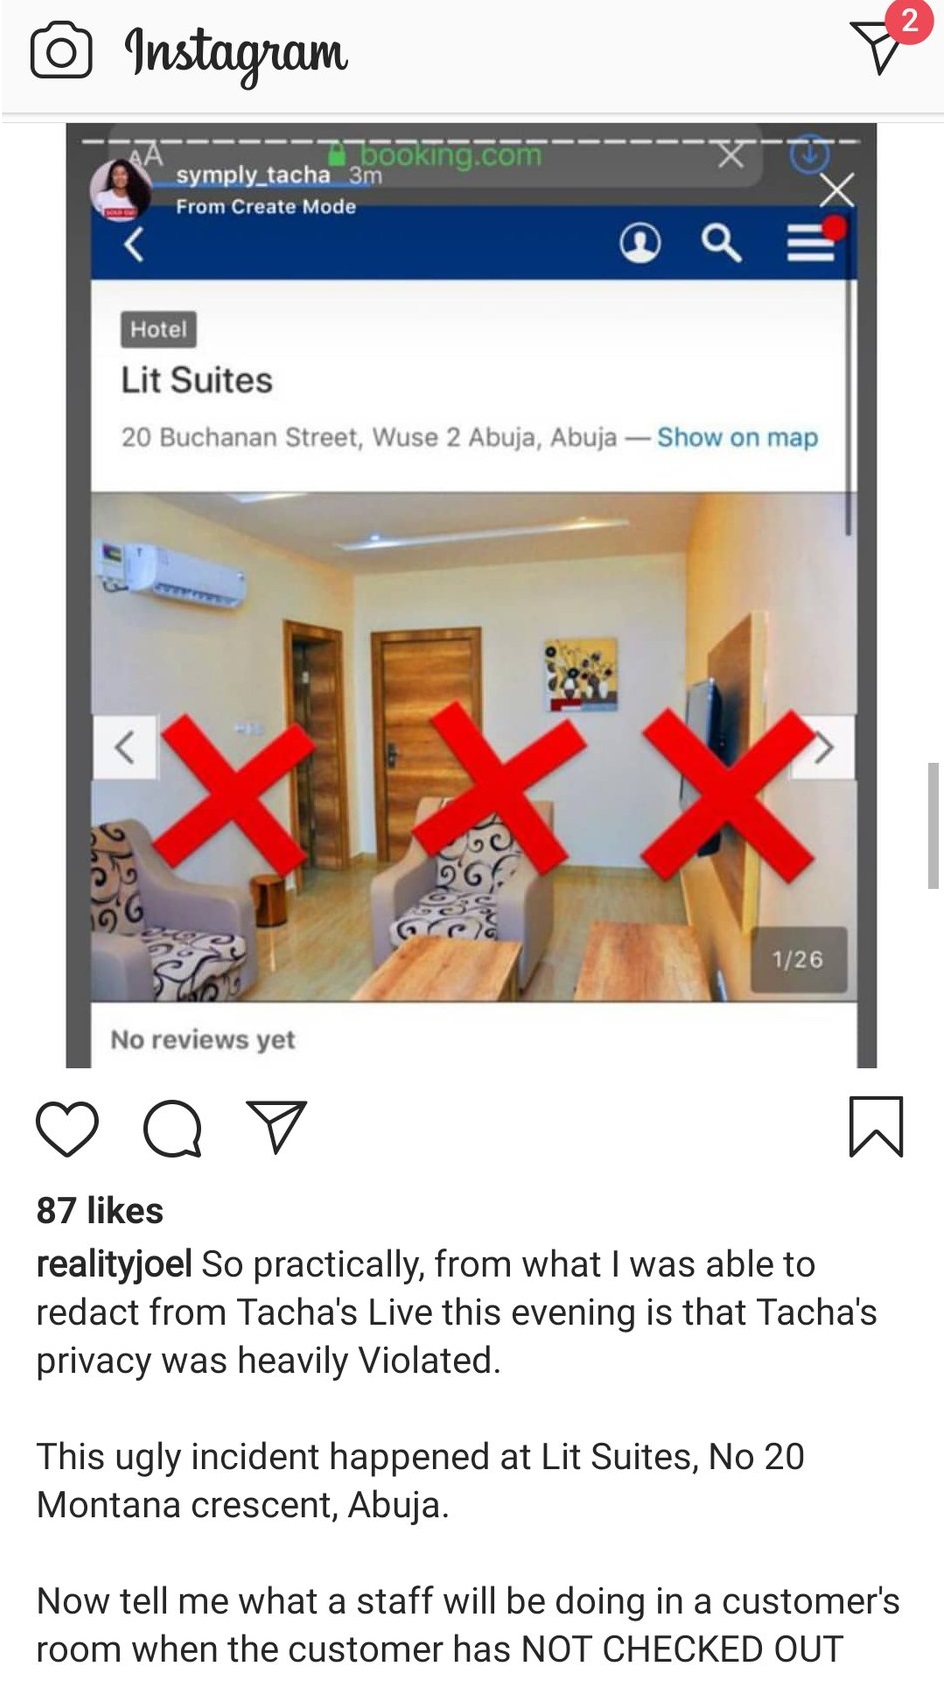View the 87 likes list
The height and width of the screenshot is (1704, 944).
tap(100, 1211)
